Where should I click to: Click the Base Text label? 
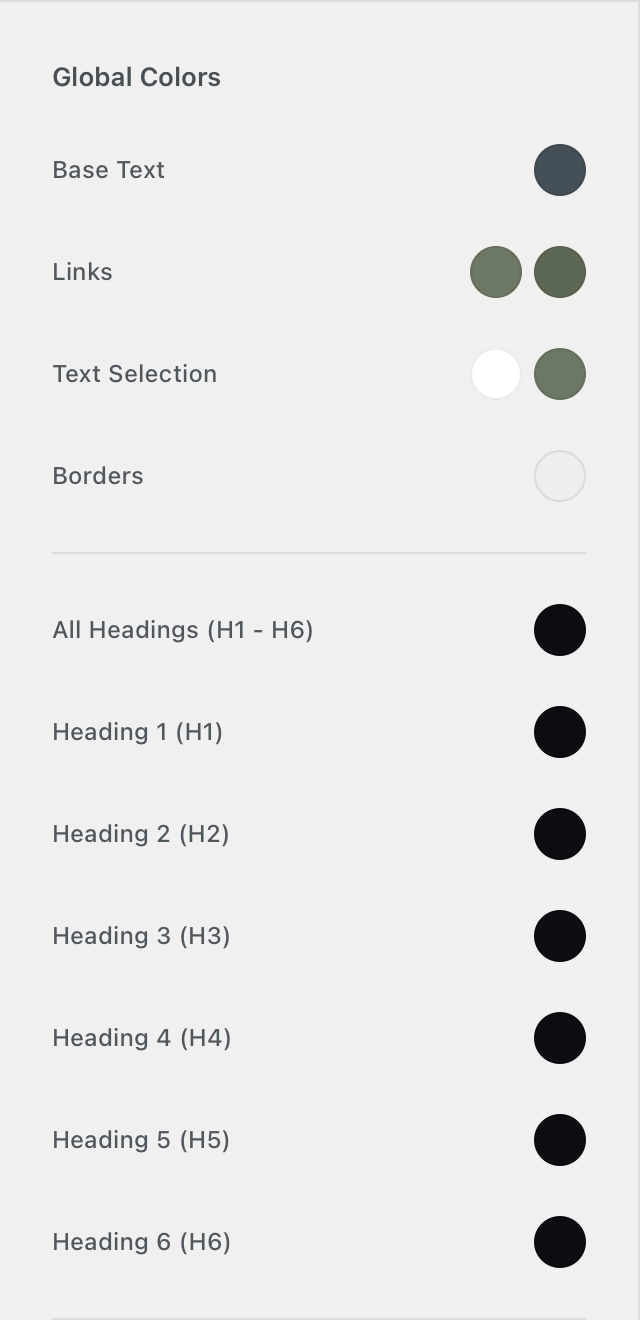point(108,170)
